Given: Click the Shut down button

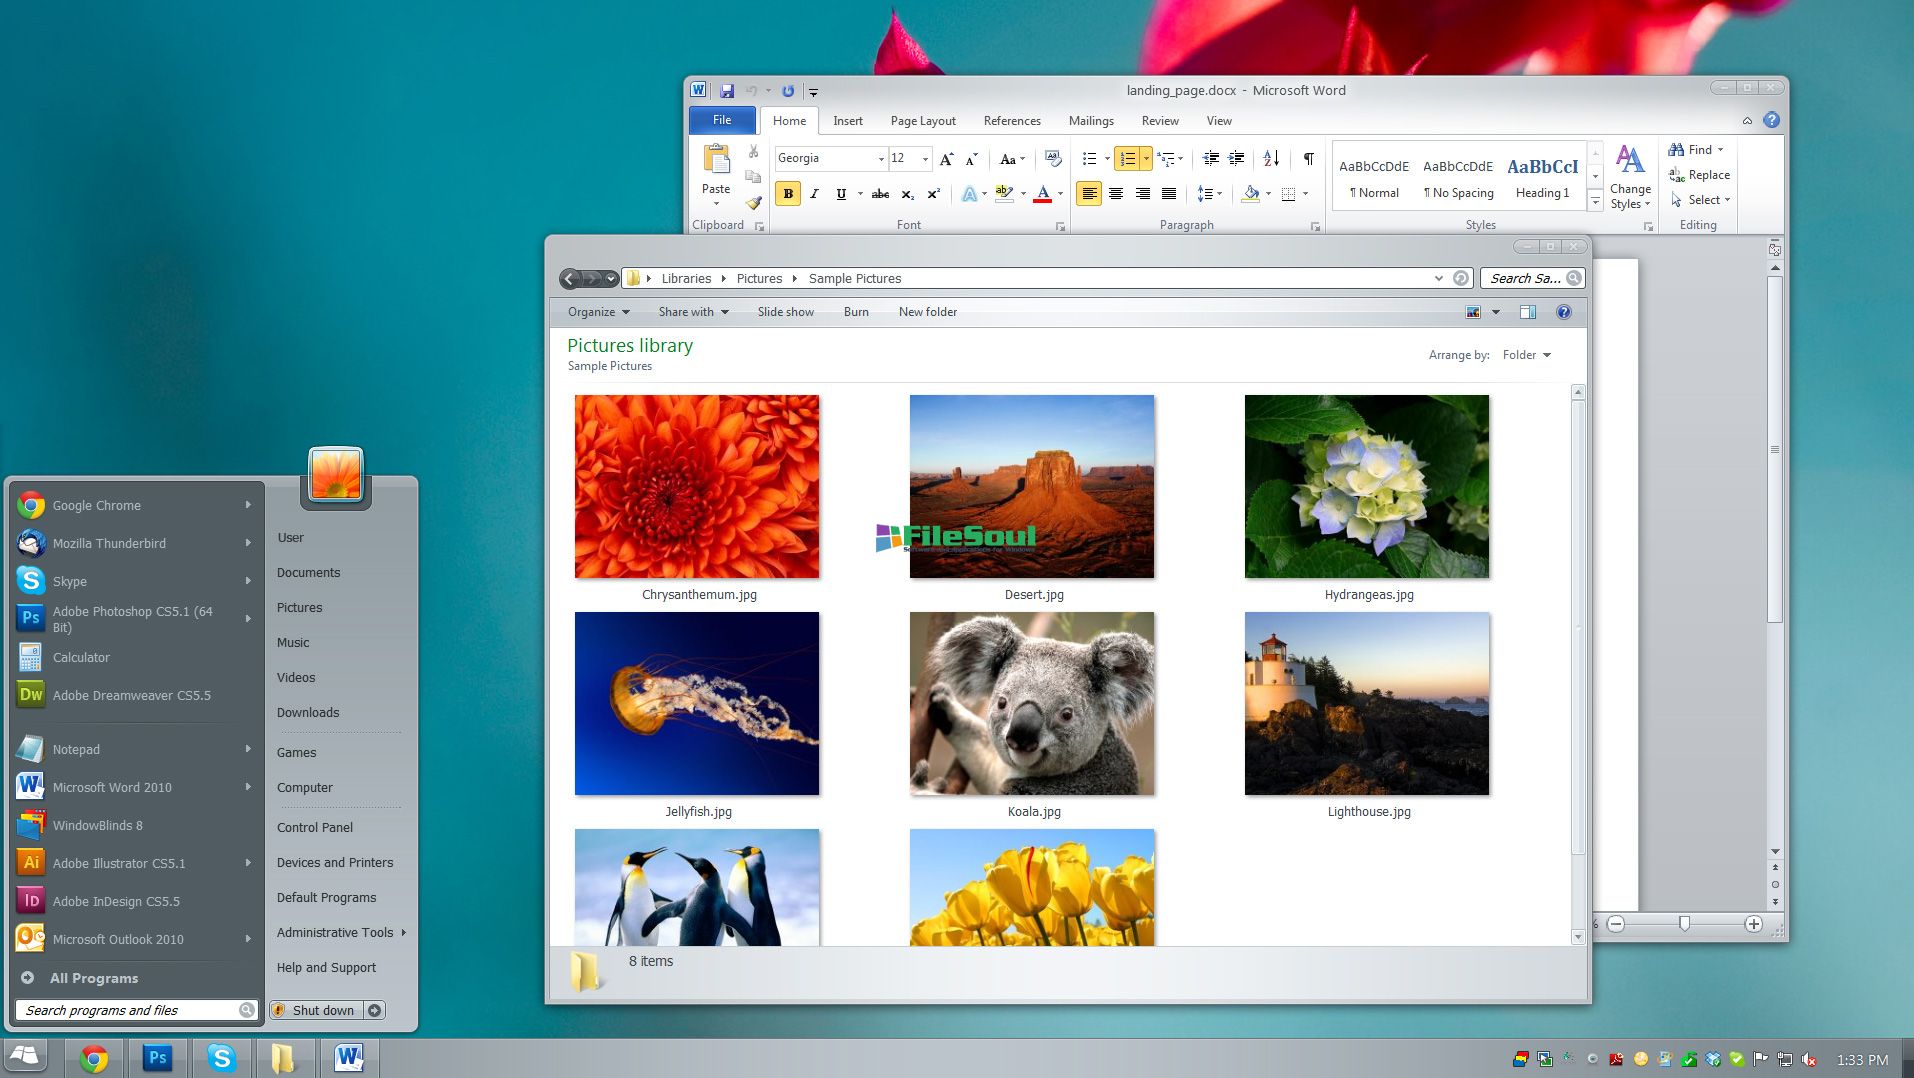Looking at the screenshot, I should pyautogui.click(x=322, y=1010).
